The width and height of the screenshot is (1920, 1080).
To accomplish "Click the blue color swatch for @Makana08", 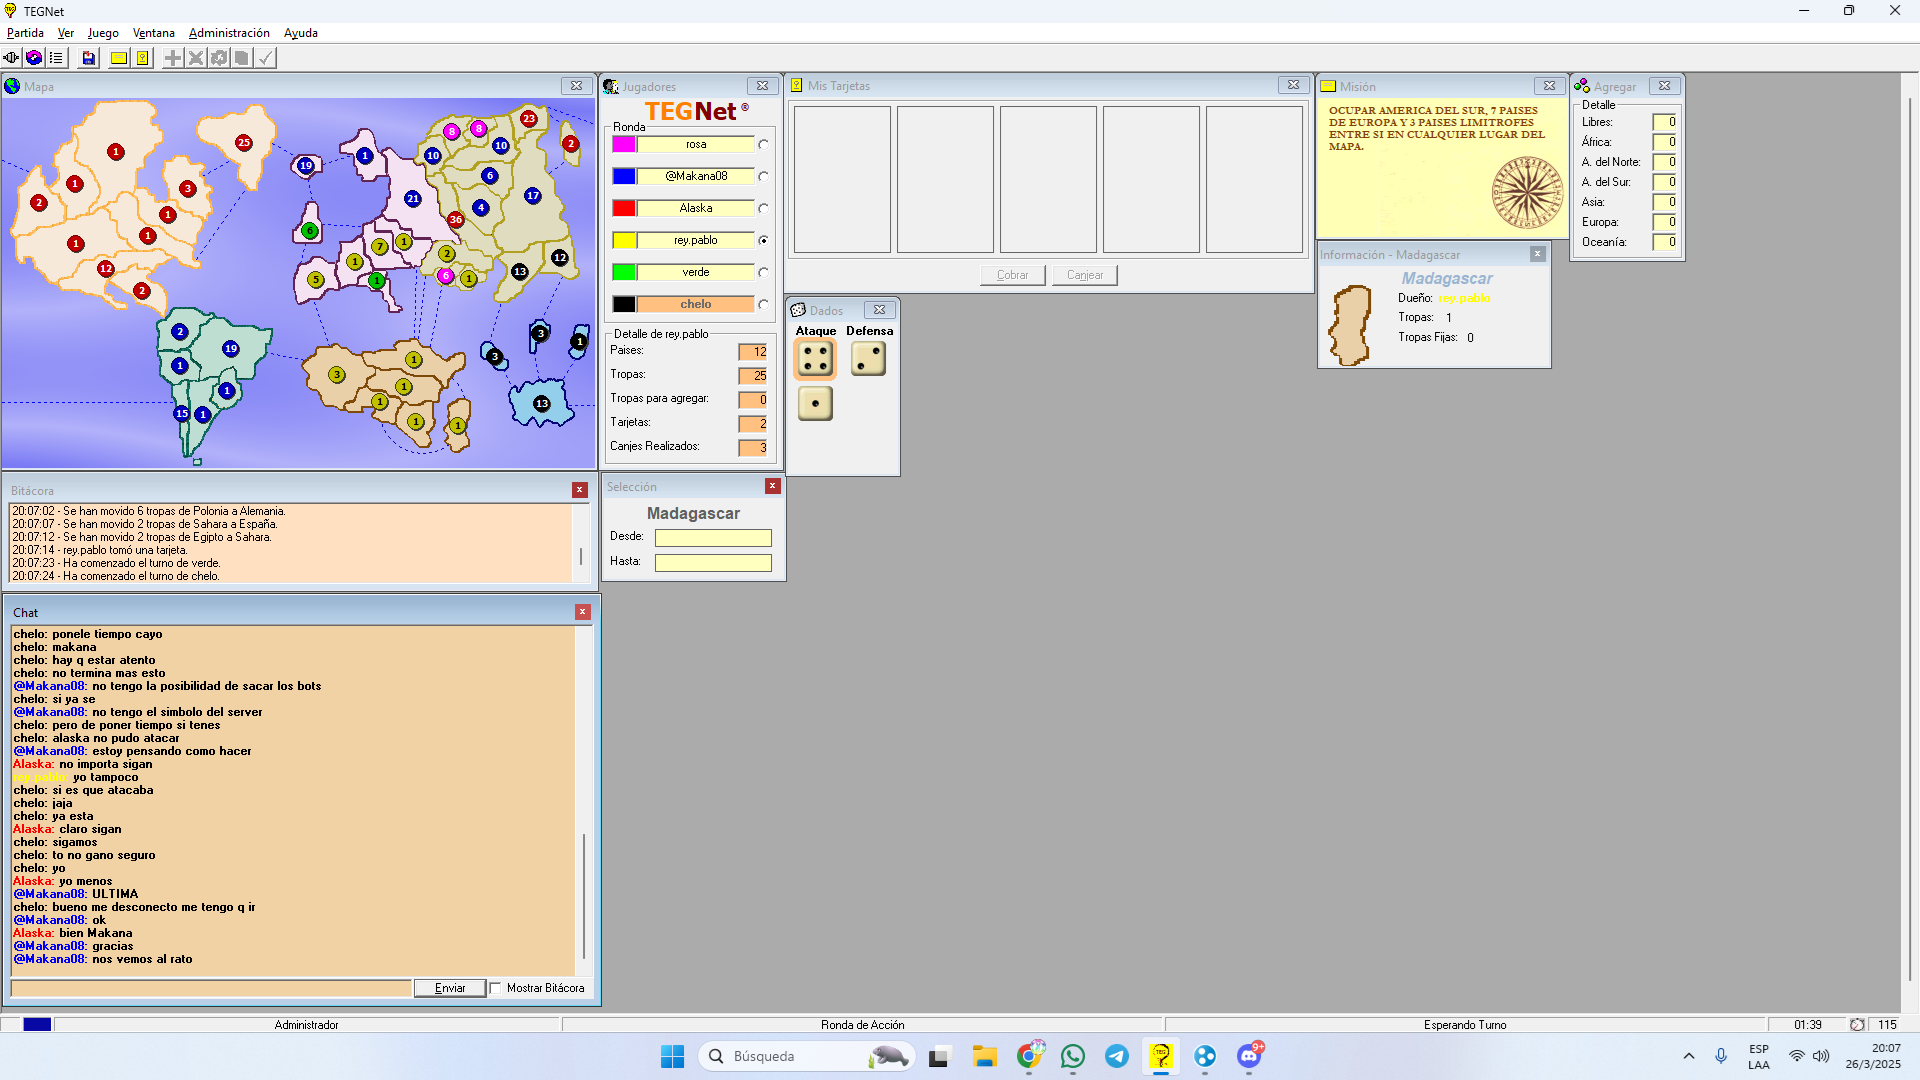I will (x=624, y=177).
